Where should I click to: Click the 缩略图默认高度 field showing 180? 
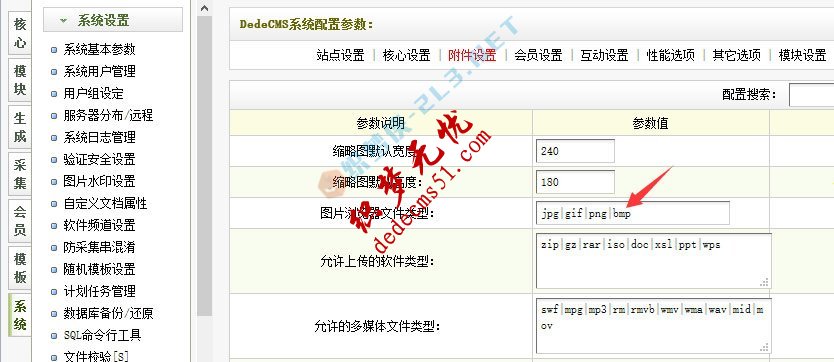pos(575,182)
